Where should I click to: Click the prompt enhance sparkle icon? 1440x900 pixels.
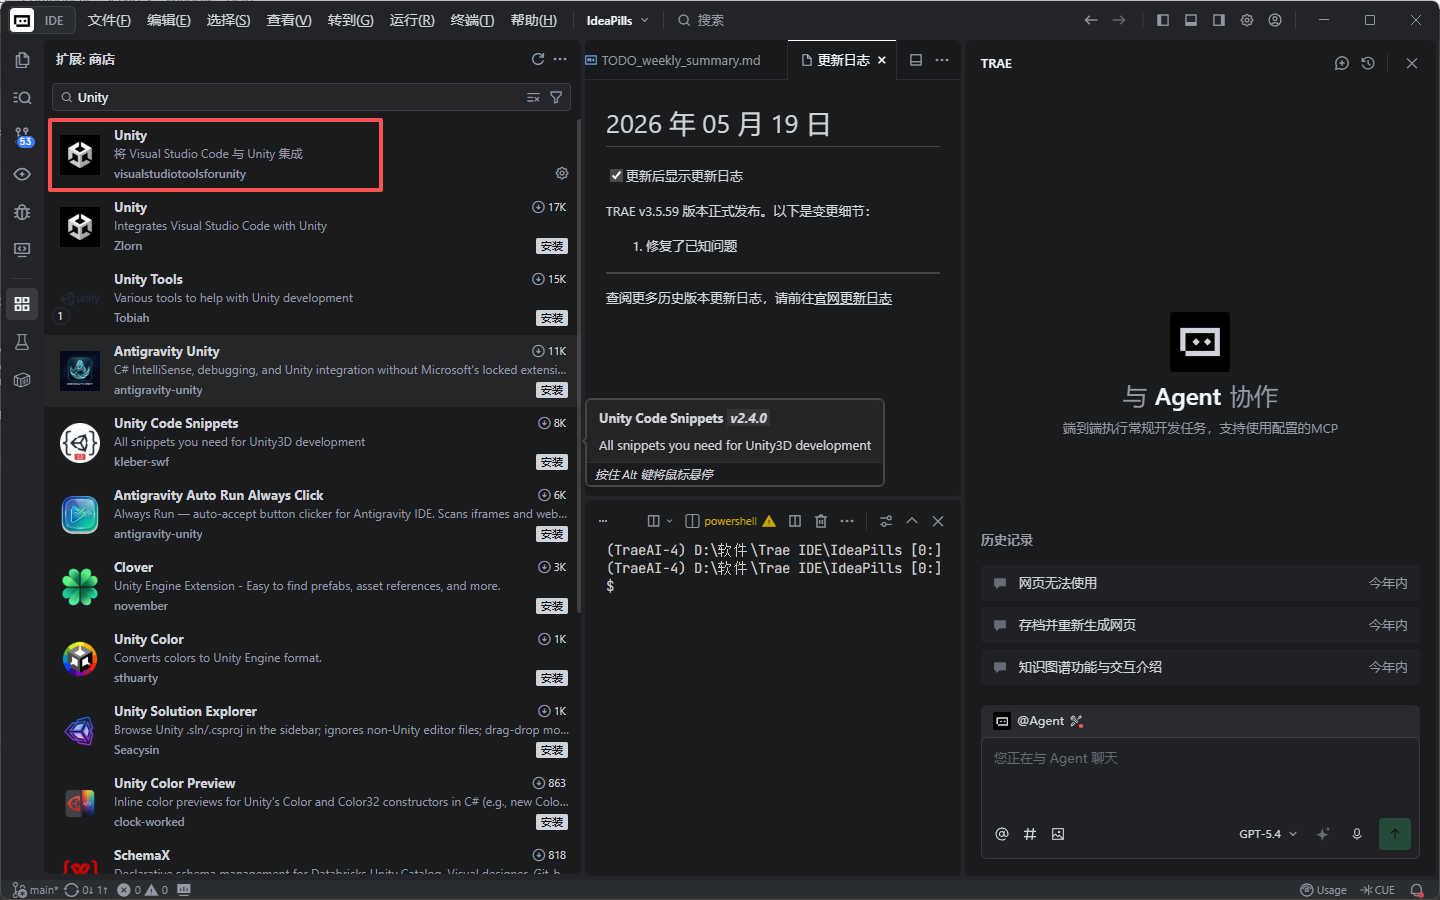(x=1323, y=834)
